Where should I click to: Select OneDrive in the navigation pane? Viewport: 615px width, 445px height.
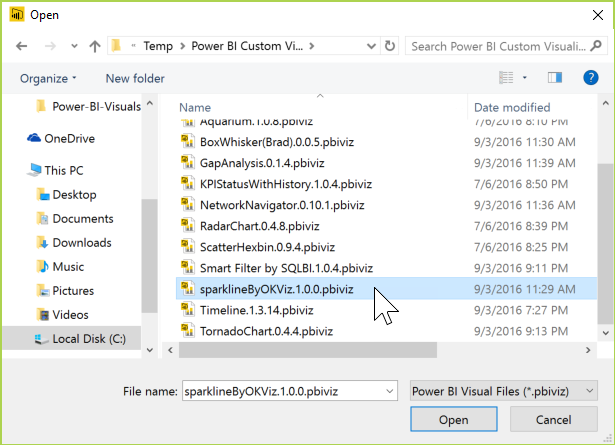click(61, 138)
